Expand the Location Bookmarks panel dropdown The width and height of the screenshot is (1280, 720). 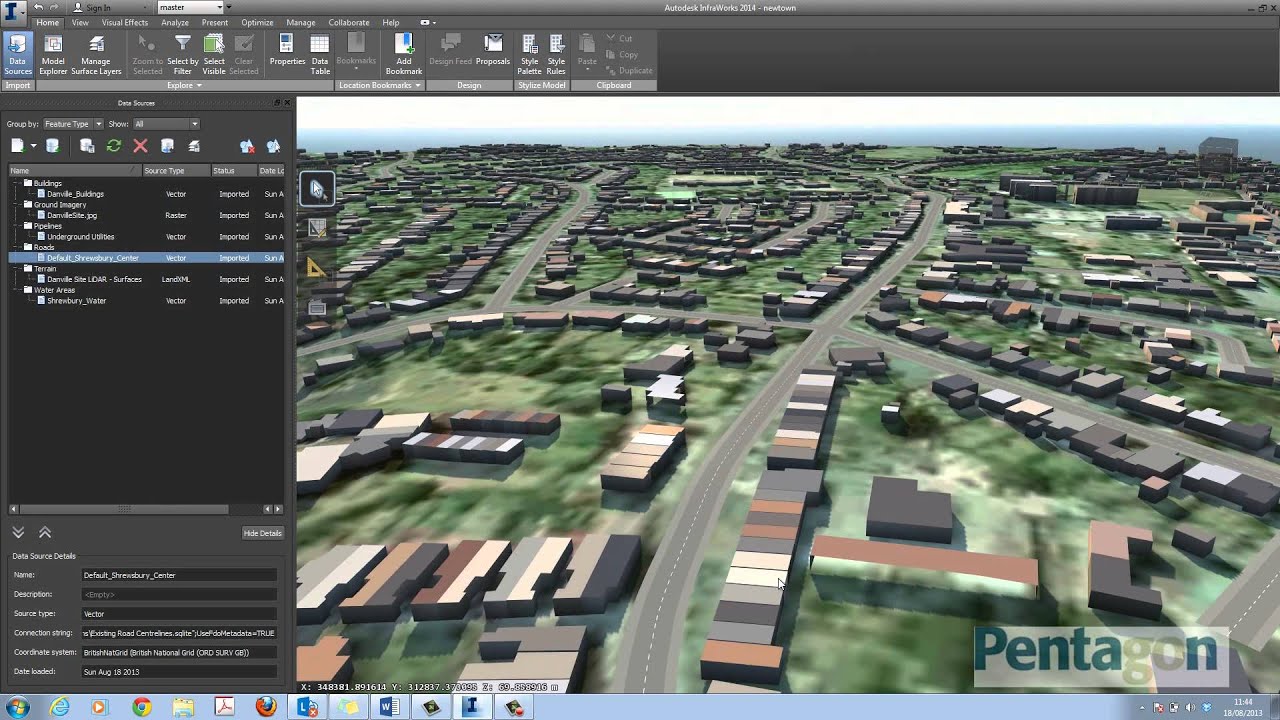point(380,85)
